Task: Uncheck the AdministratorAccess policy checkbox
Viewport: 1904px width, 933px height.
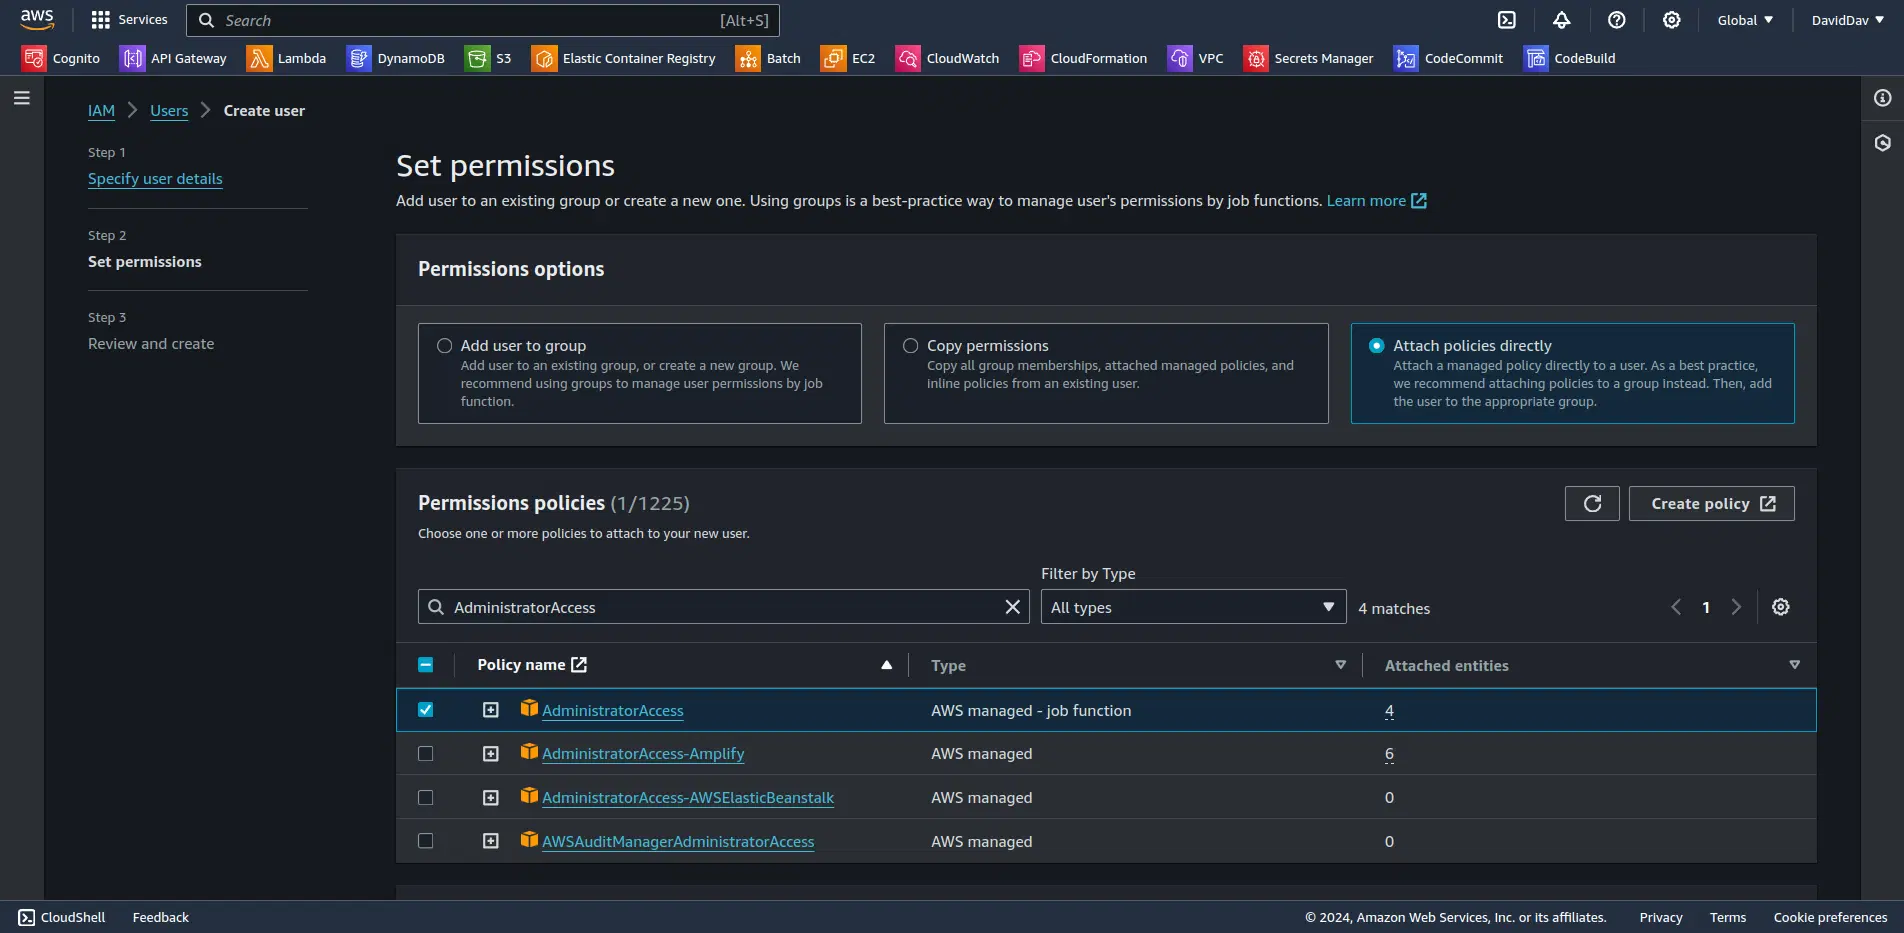Action: click(426, 709)
